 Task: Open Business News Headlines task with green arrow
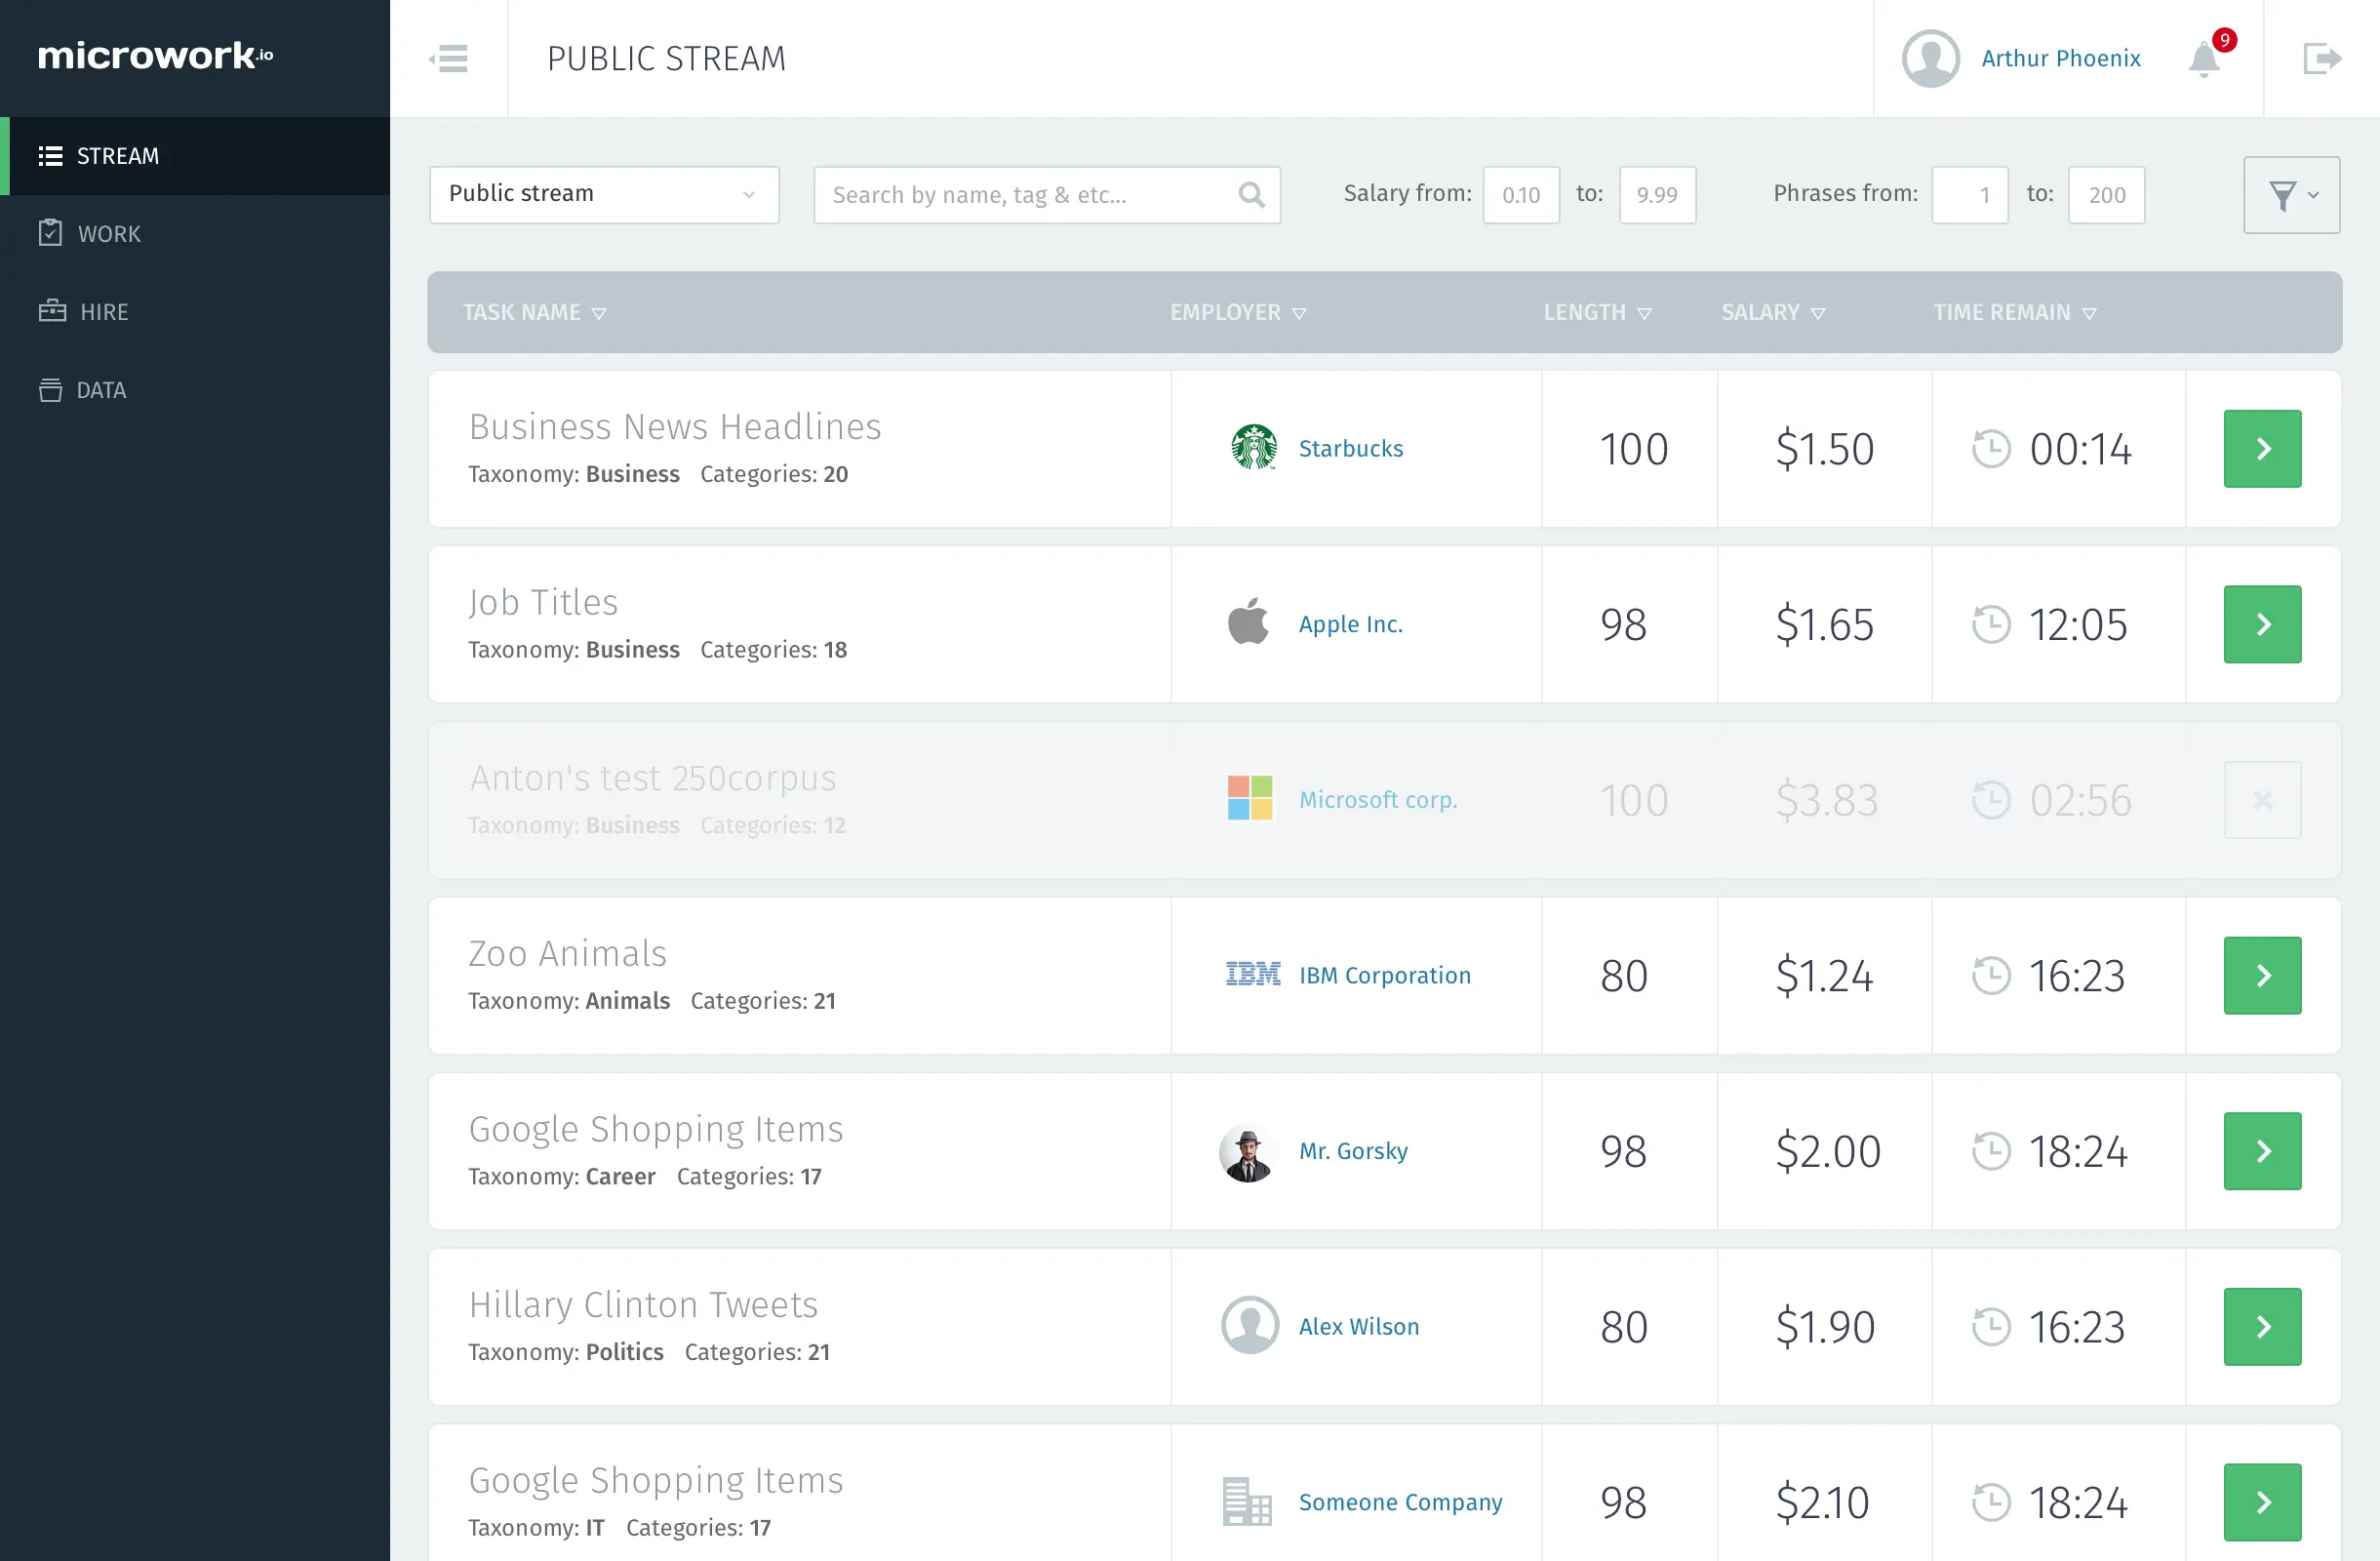(x=2261, y=449)
